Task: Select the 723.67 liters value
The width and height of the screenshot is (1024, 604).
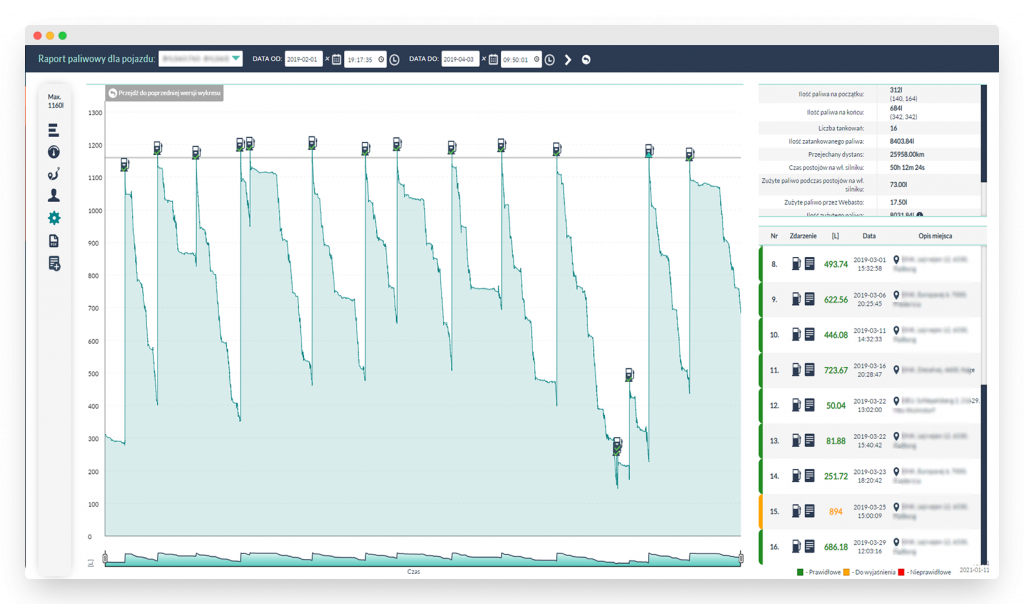Action: [x=835, y=370]
